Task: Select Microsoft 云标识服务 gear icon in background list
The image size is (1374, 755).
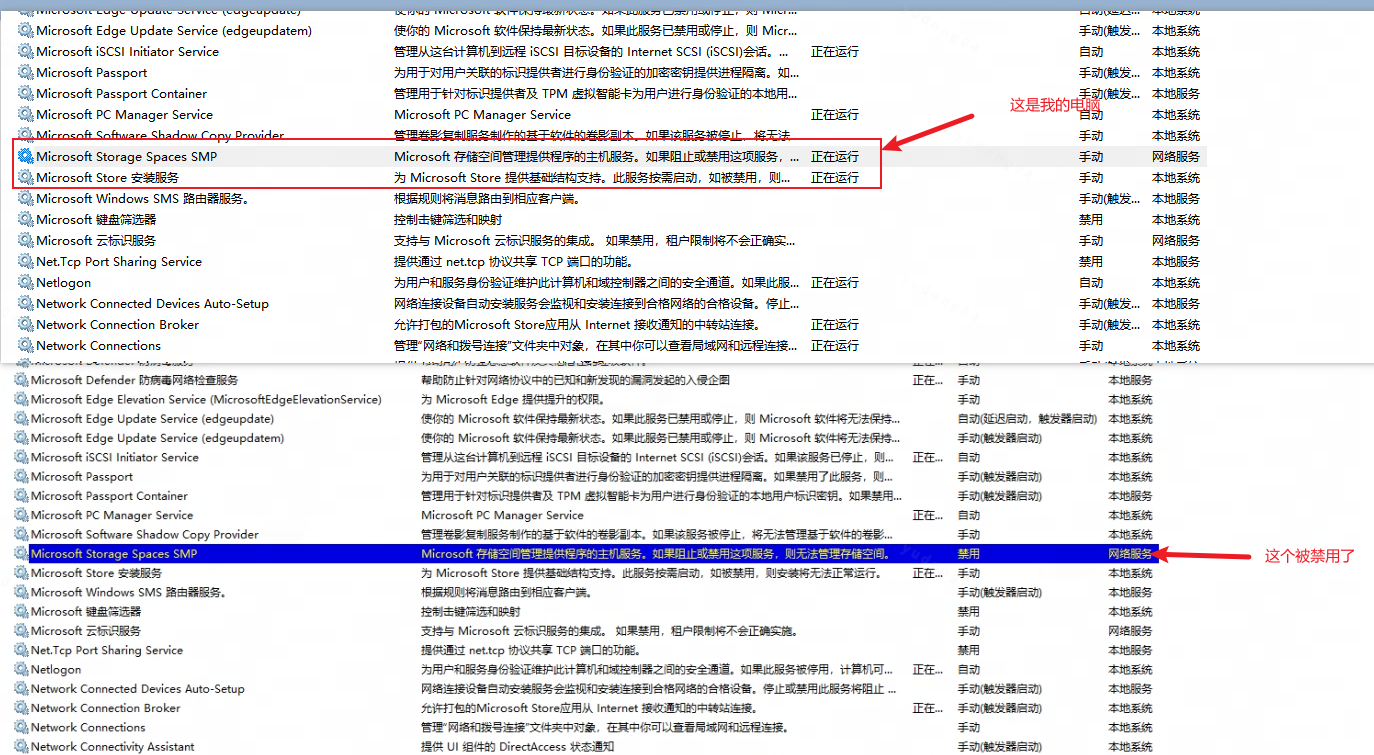Action: click(x=22, y=631)
